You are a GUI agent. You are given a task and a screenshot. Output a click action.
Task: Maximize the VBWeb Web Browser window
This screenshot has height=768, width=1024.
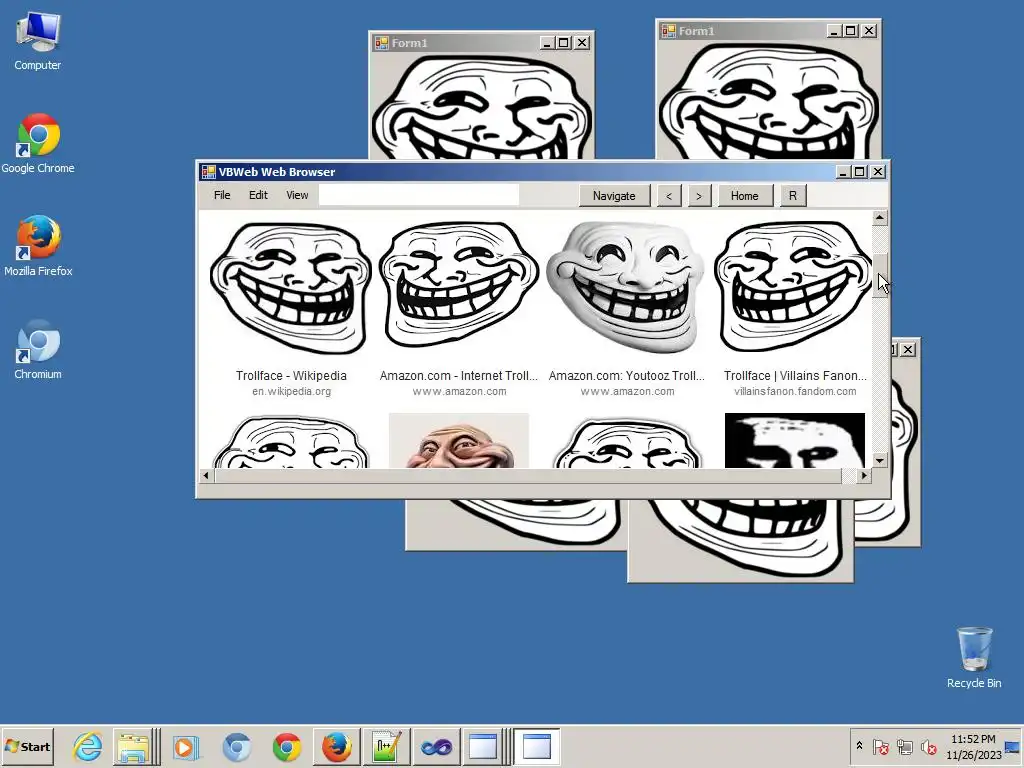860,172
